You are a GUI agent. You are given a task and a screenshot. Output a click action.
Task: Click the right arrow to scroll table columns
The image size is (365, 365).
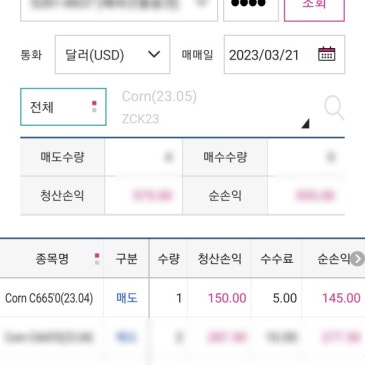tap(358, 259)
